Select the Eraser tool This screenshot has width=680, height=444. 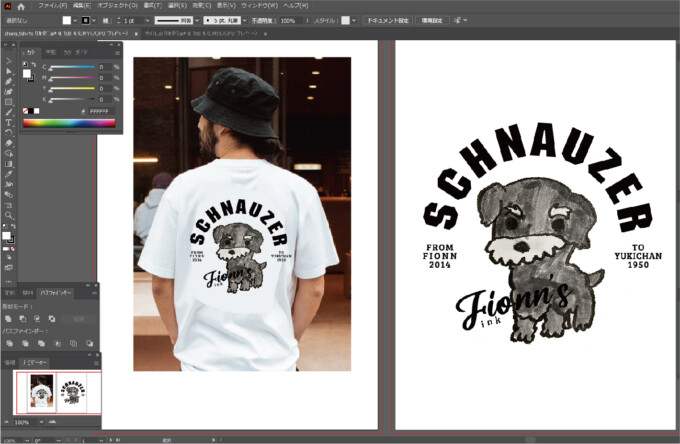pos(8,143)
